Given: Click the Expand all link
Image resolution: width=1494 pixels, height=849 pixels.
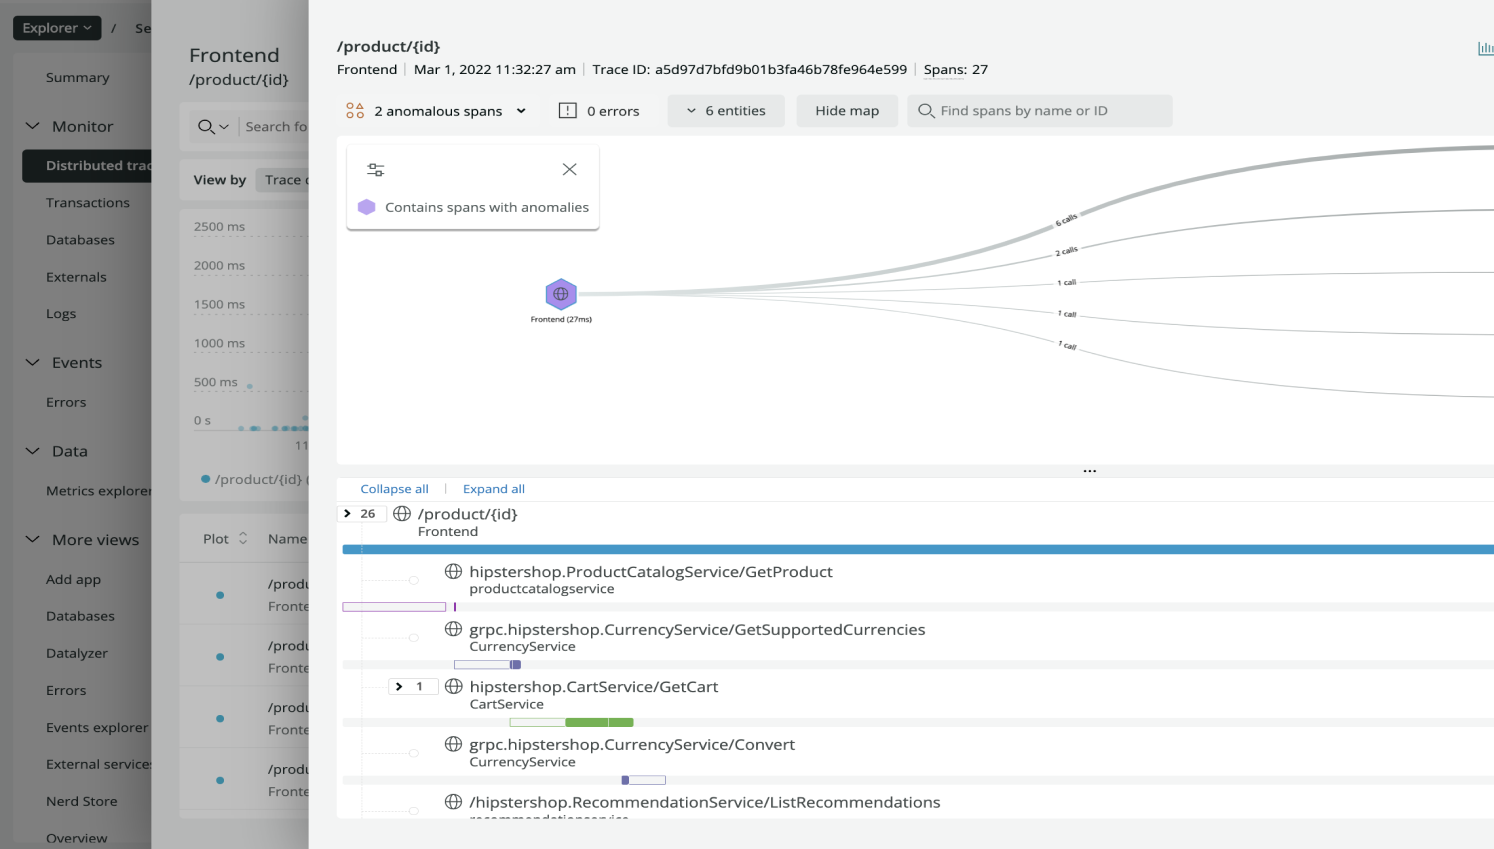Looking at the screenshot, I should pos(493,488).
